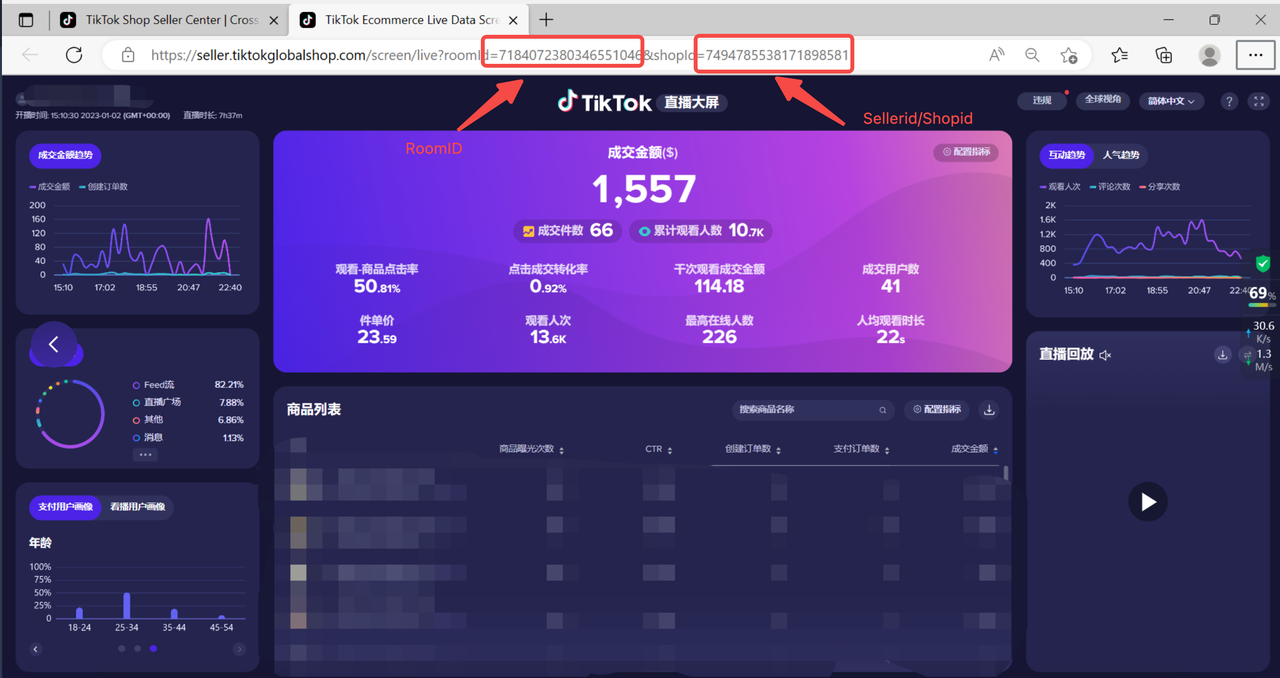Open the browser settings ellipsis menu
The width and height of the screenshot is (1280, 678).
(1255, 55)
